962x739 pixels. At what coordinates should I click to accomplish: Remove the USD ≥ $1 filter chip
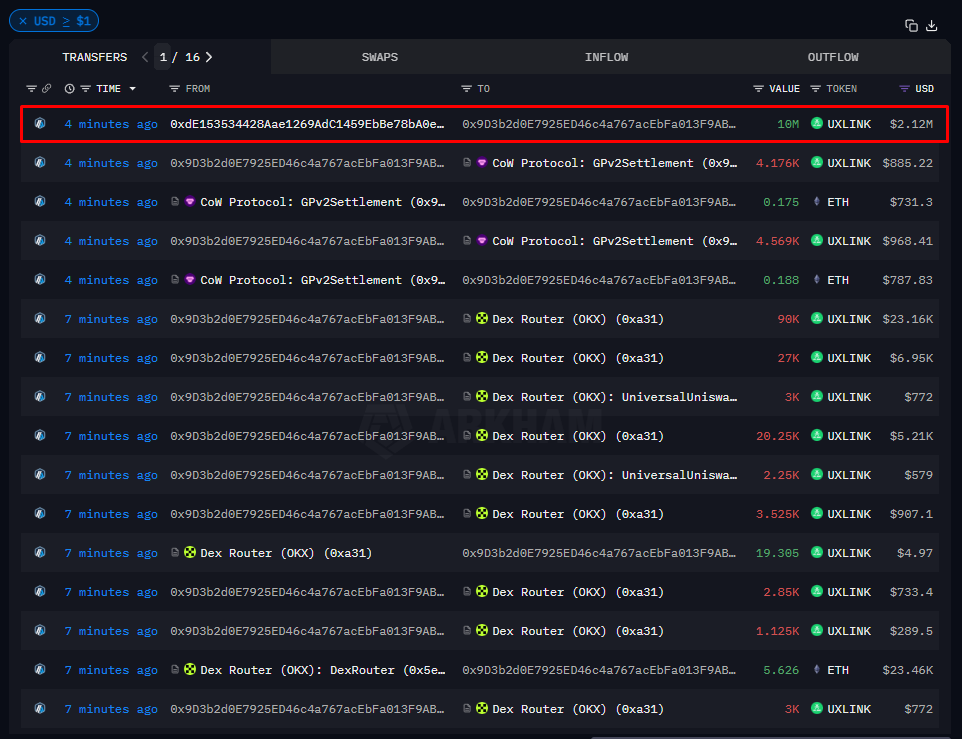pos(23,21)
